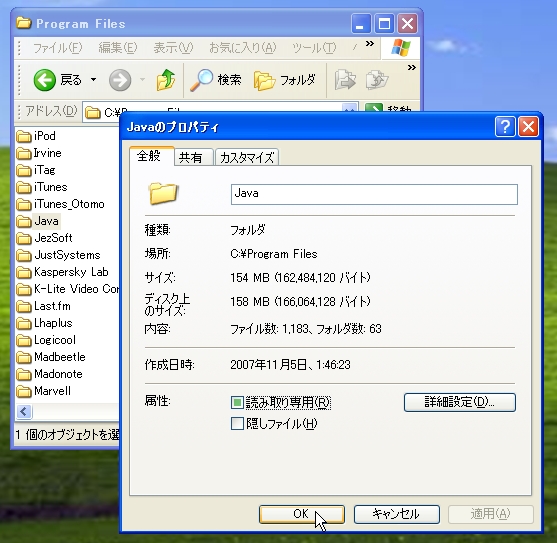Enable the 隠しファイル hidden checkbox
The height and width of the screenshot is (543, 557).
(x=237, y=423)
